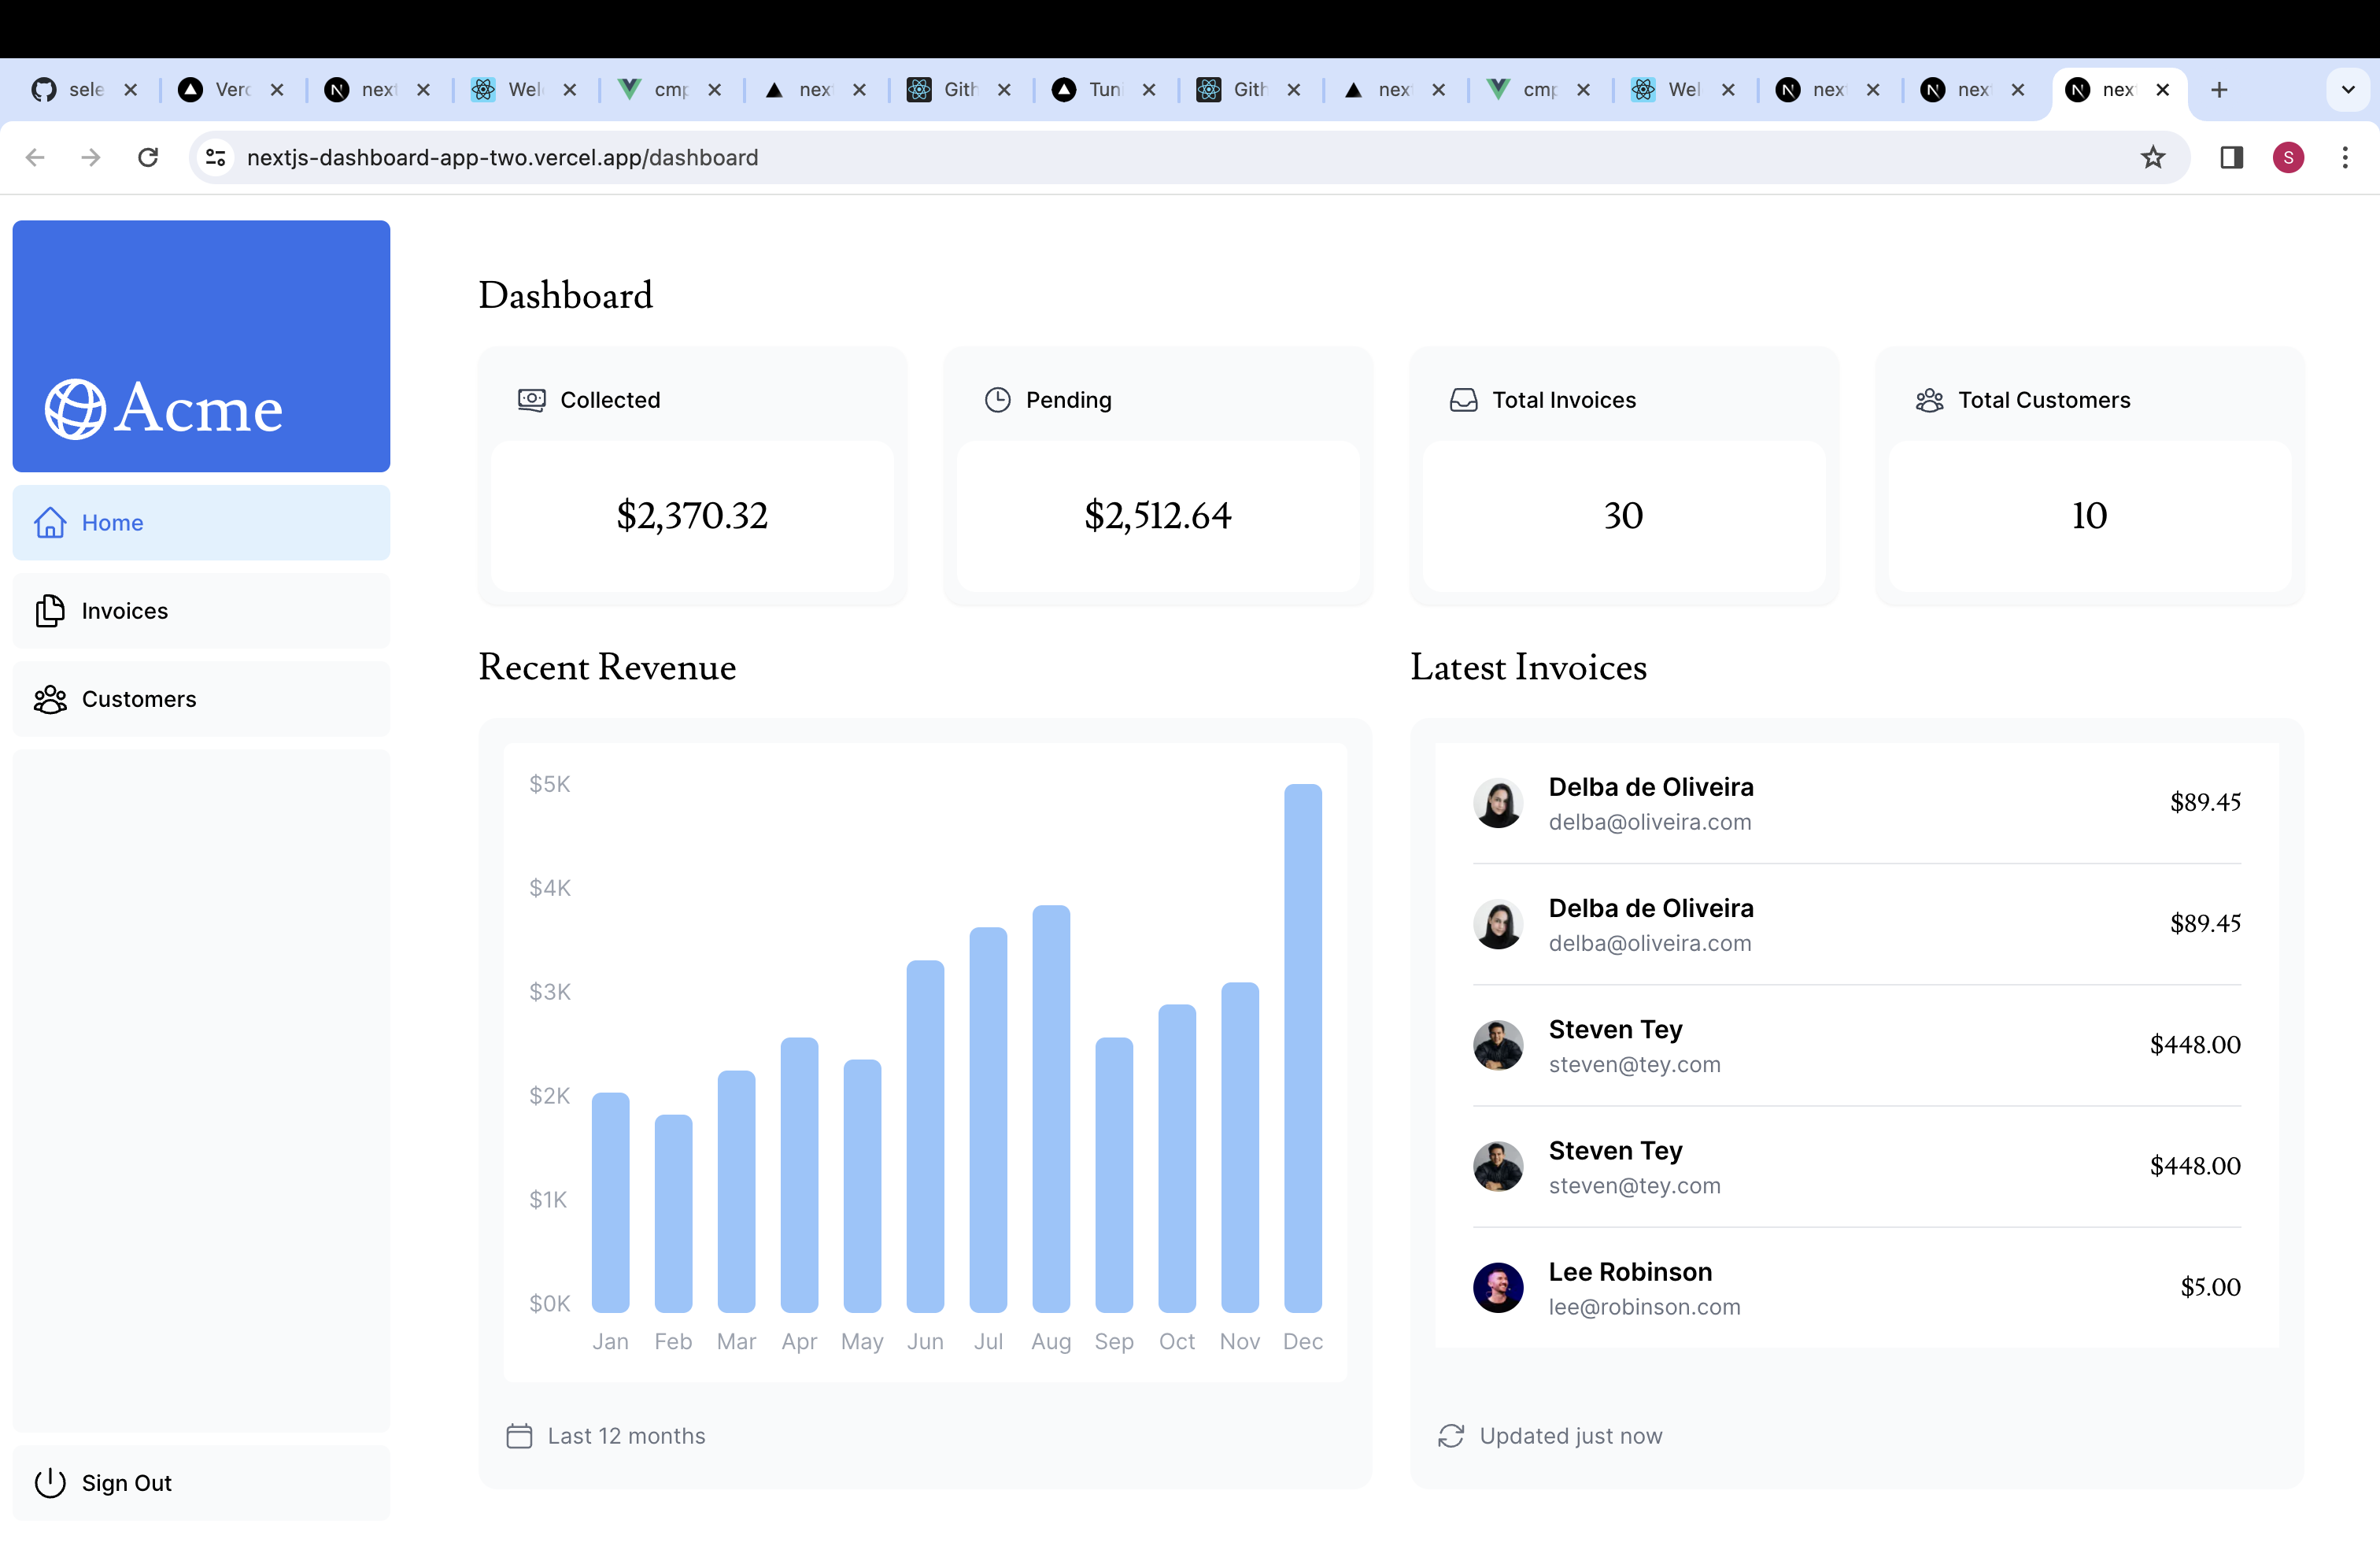
Task: Click the Collected banknotes icon
Action: 532,400
